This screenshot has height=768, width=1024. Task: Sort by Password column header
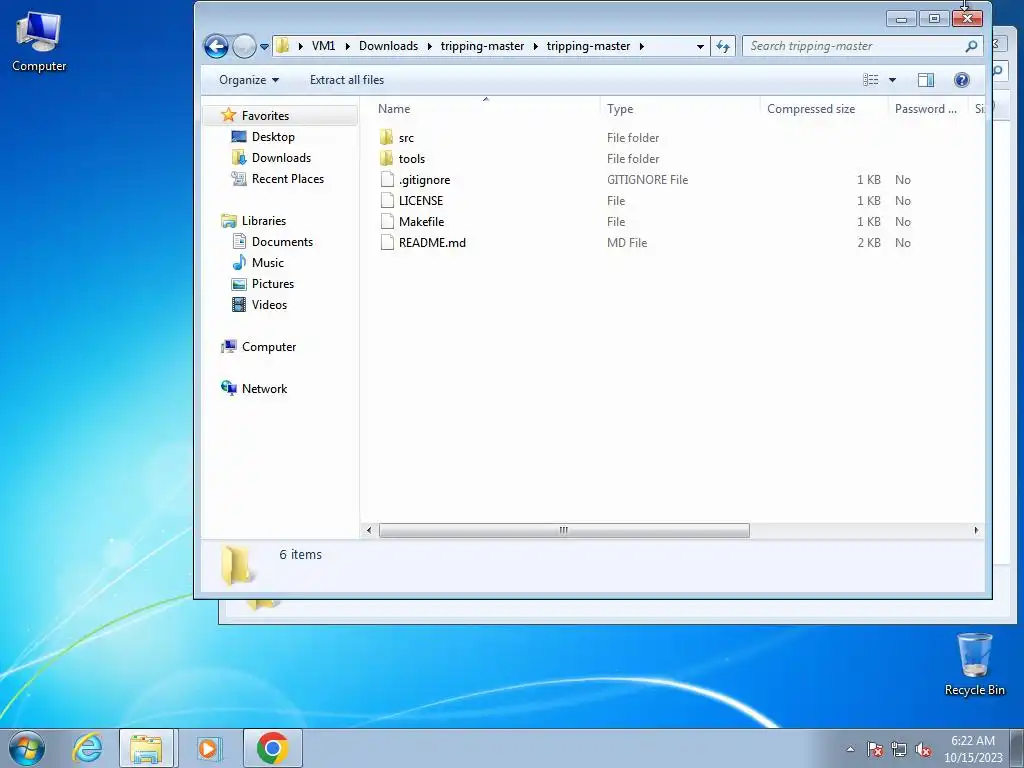click(x=928, y=108)
